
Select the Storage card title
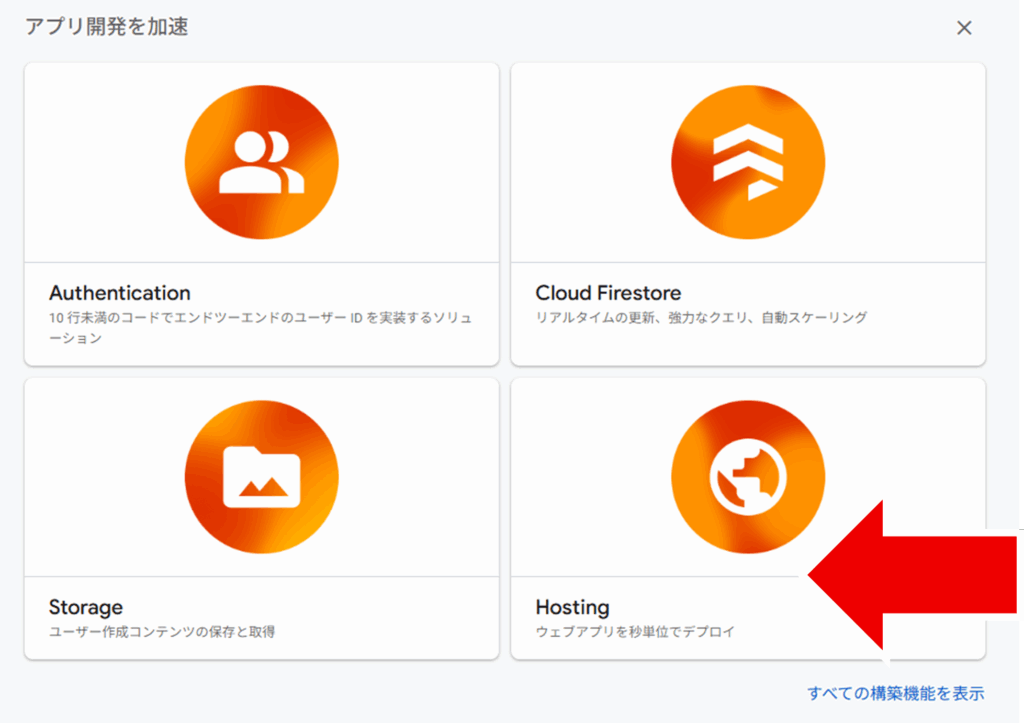coord(86,607)
